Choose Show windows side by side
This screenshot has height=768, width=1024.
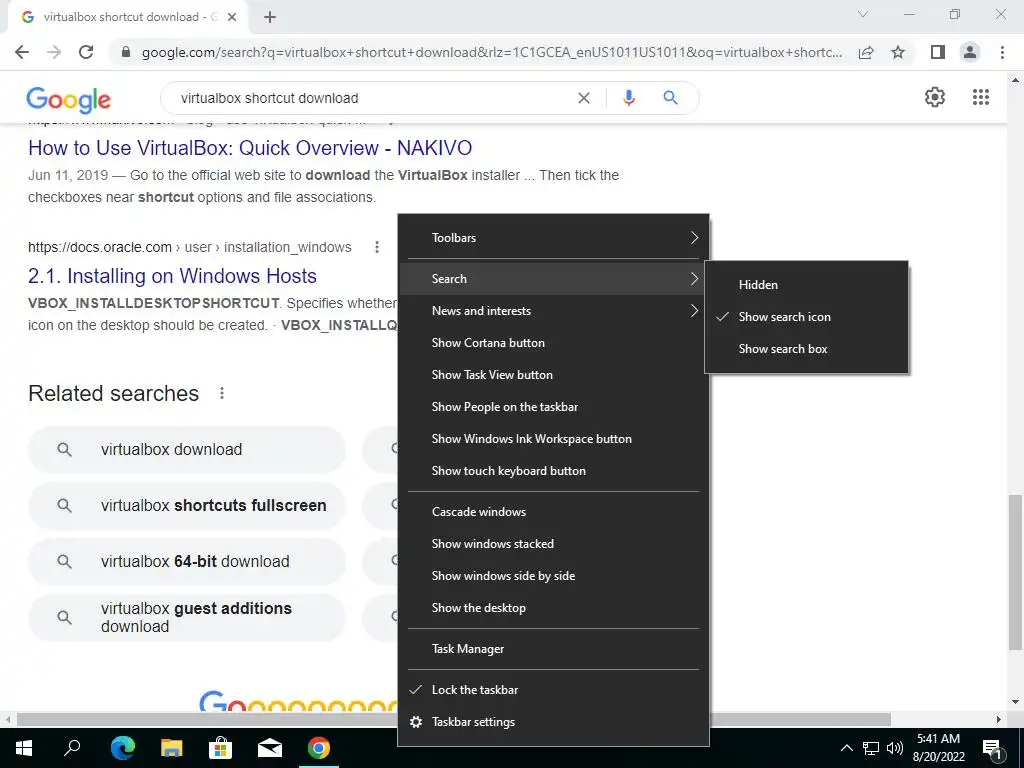[553, 576]
